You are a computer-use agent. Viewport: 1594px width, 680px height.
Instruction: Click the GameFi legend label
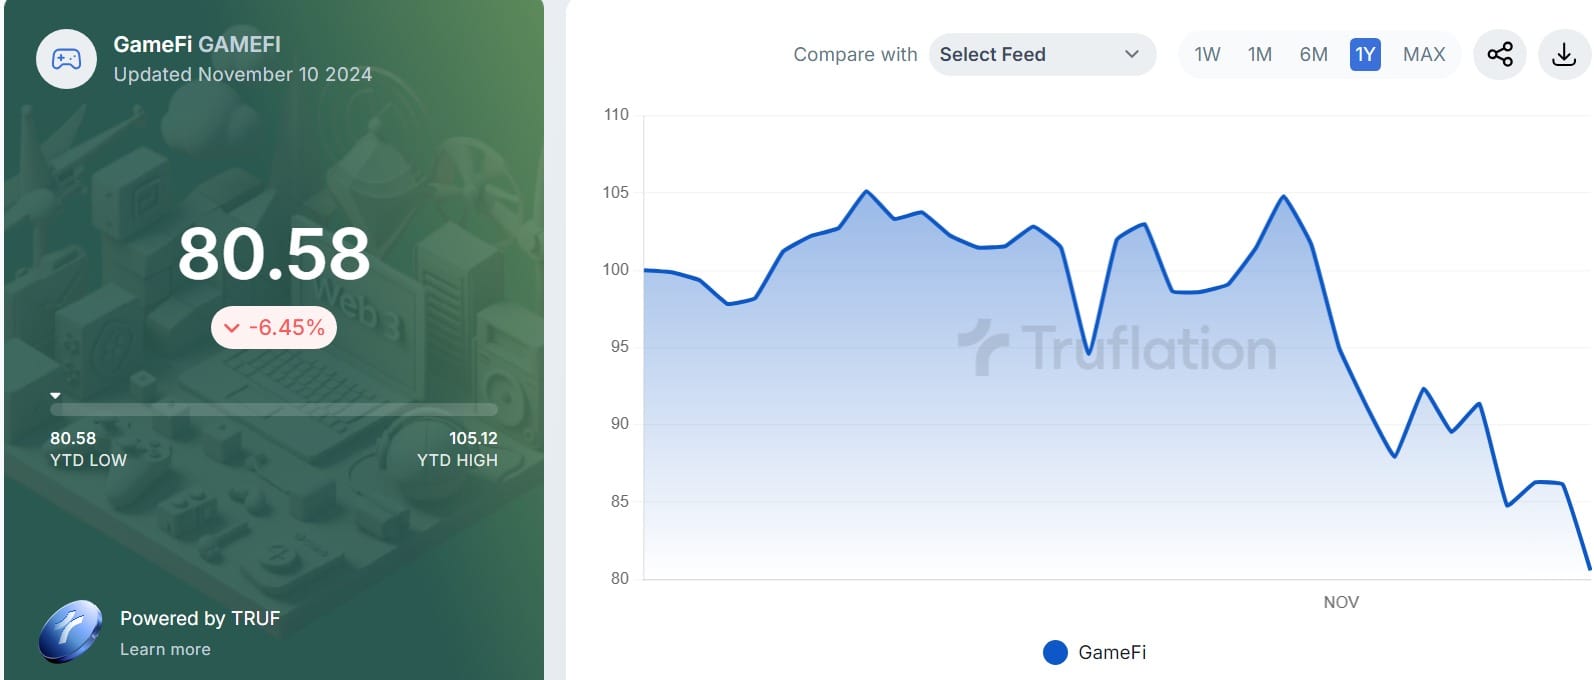pos(1112,652)
